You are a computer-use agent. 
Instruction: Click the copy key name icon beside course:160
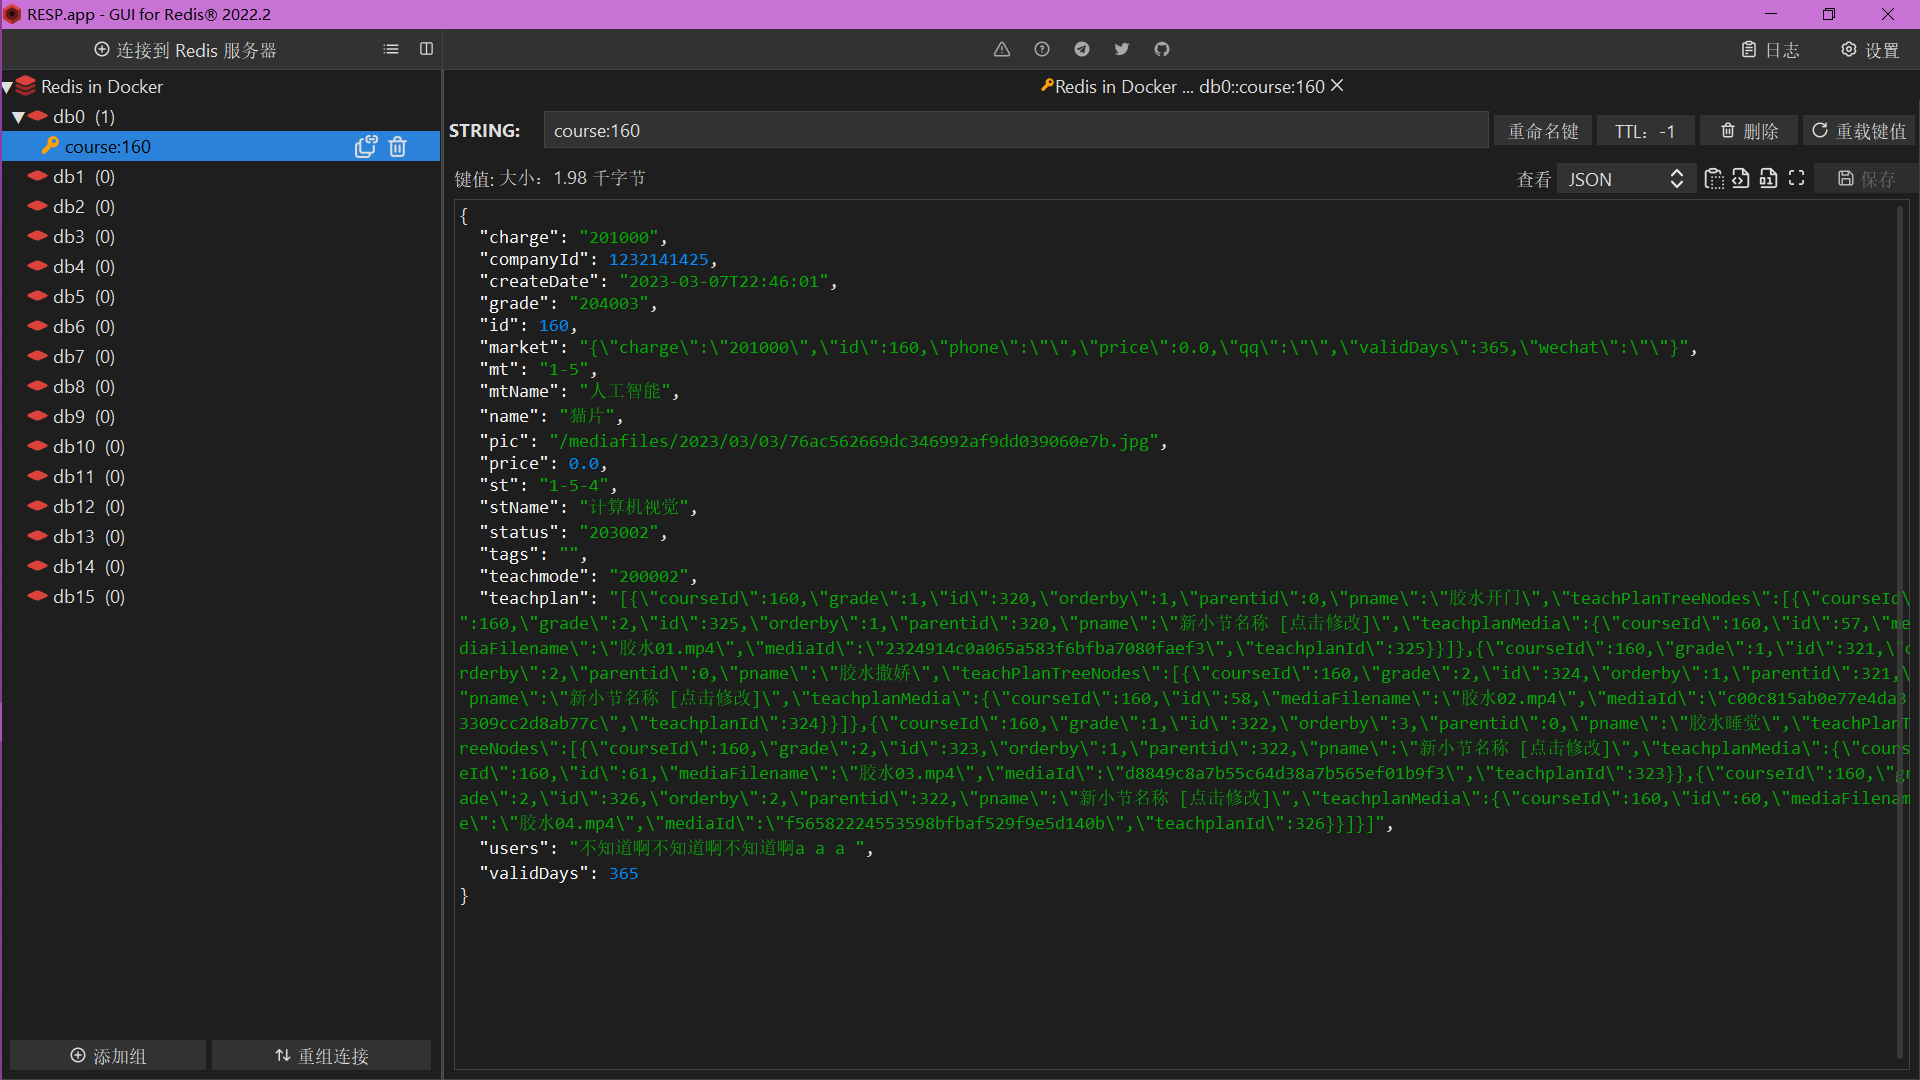(x=365, y=147)
